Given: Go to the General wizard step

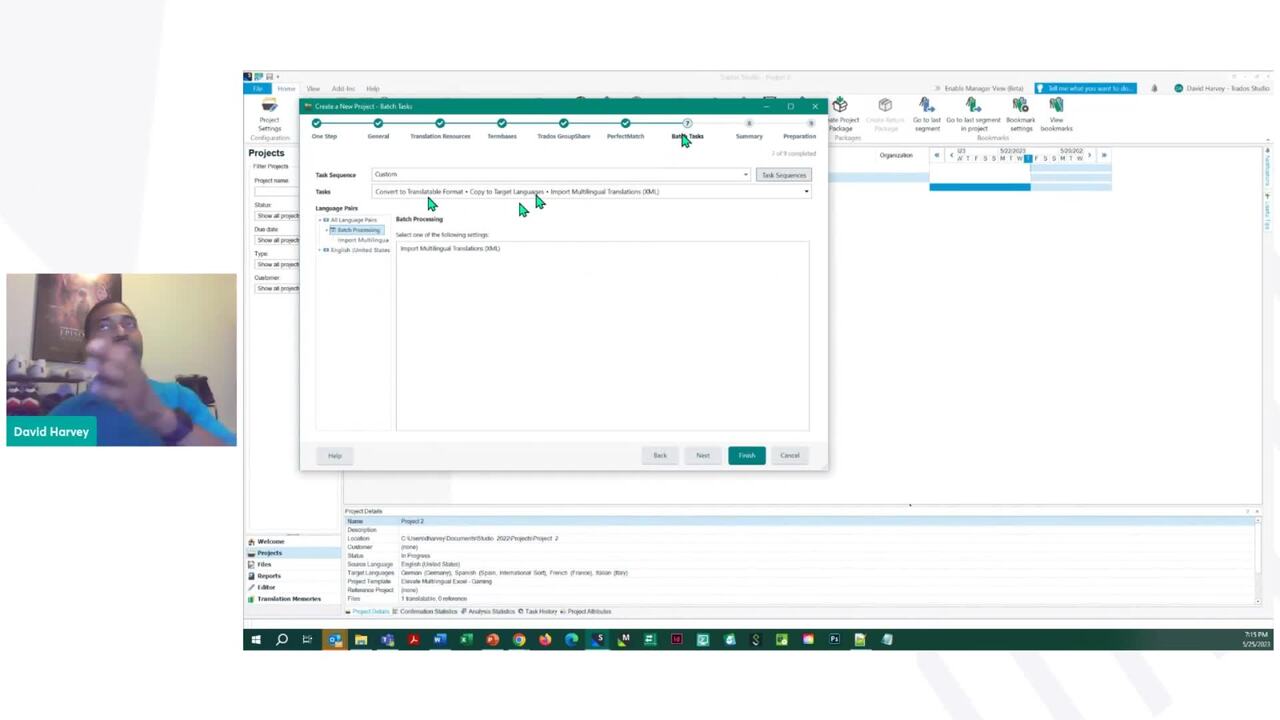Looking at the screenshot, I should [x=378, y=136].
